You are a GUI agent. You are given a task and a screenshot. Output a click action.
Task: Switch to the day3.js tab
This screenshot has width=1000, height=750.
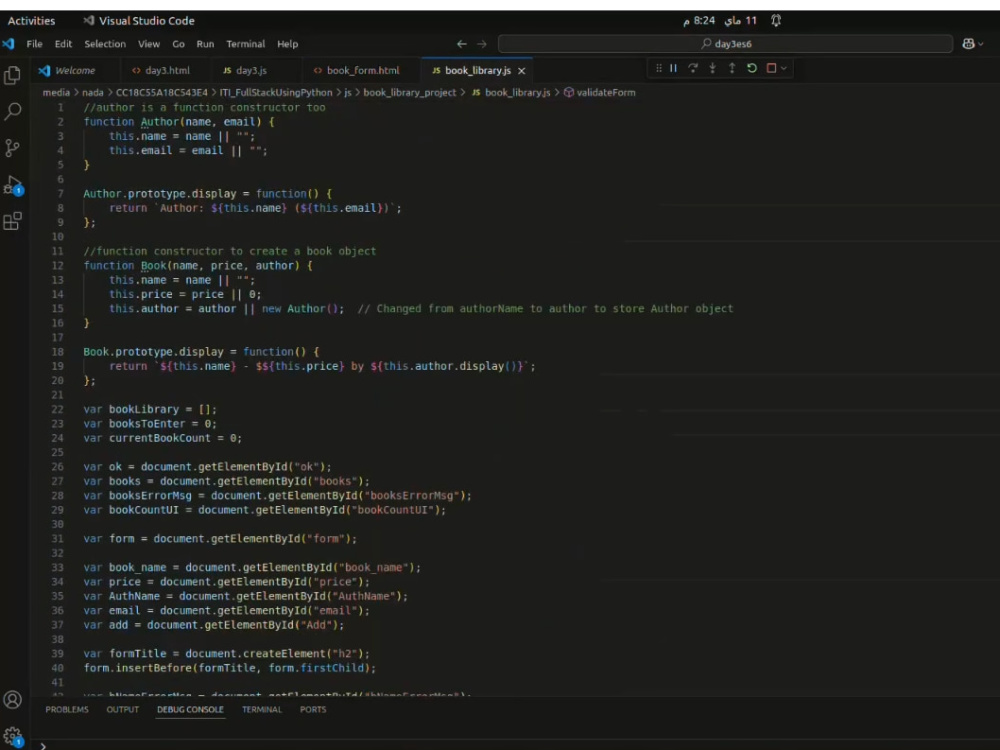click(x=251, y=71)
